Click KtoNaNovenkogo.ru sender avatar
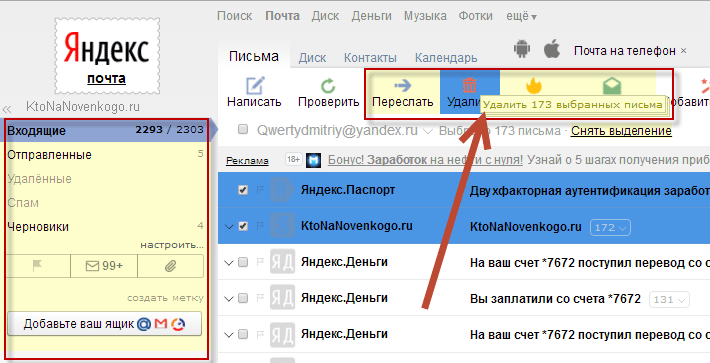 pos(283,225)
